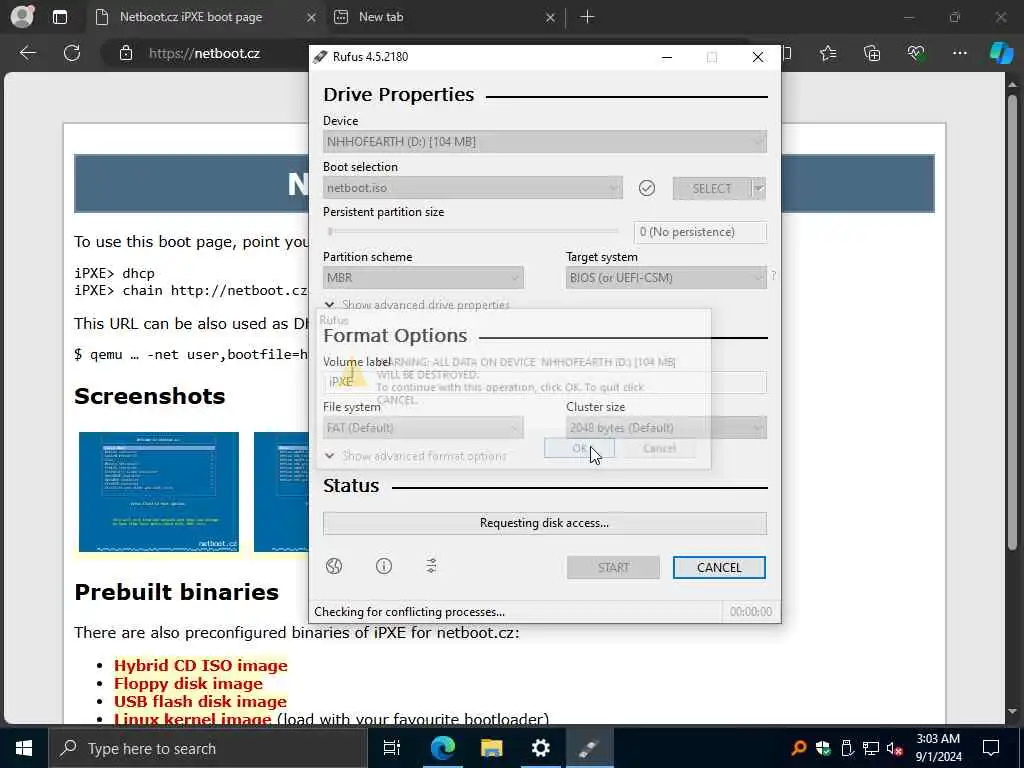The width and height of the screenshot is (1024, 768).
Task: View site information lock icon
Action: click(126, 53)
